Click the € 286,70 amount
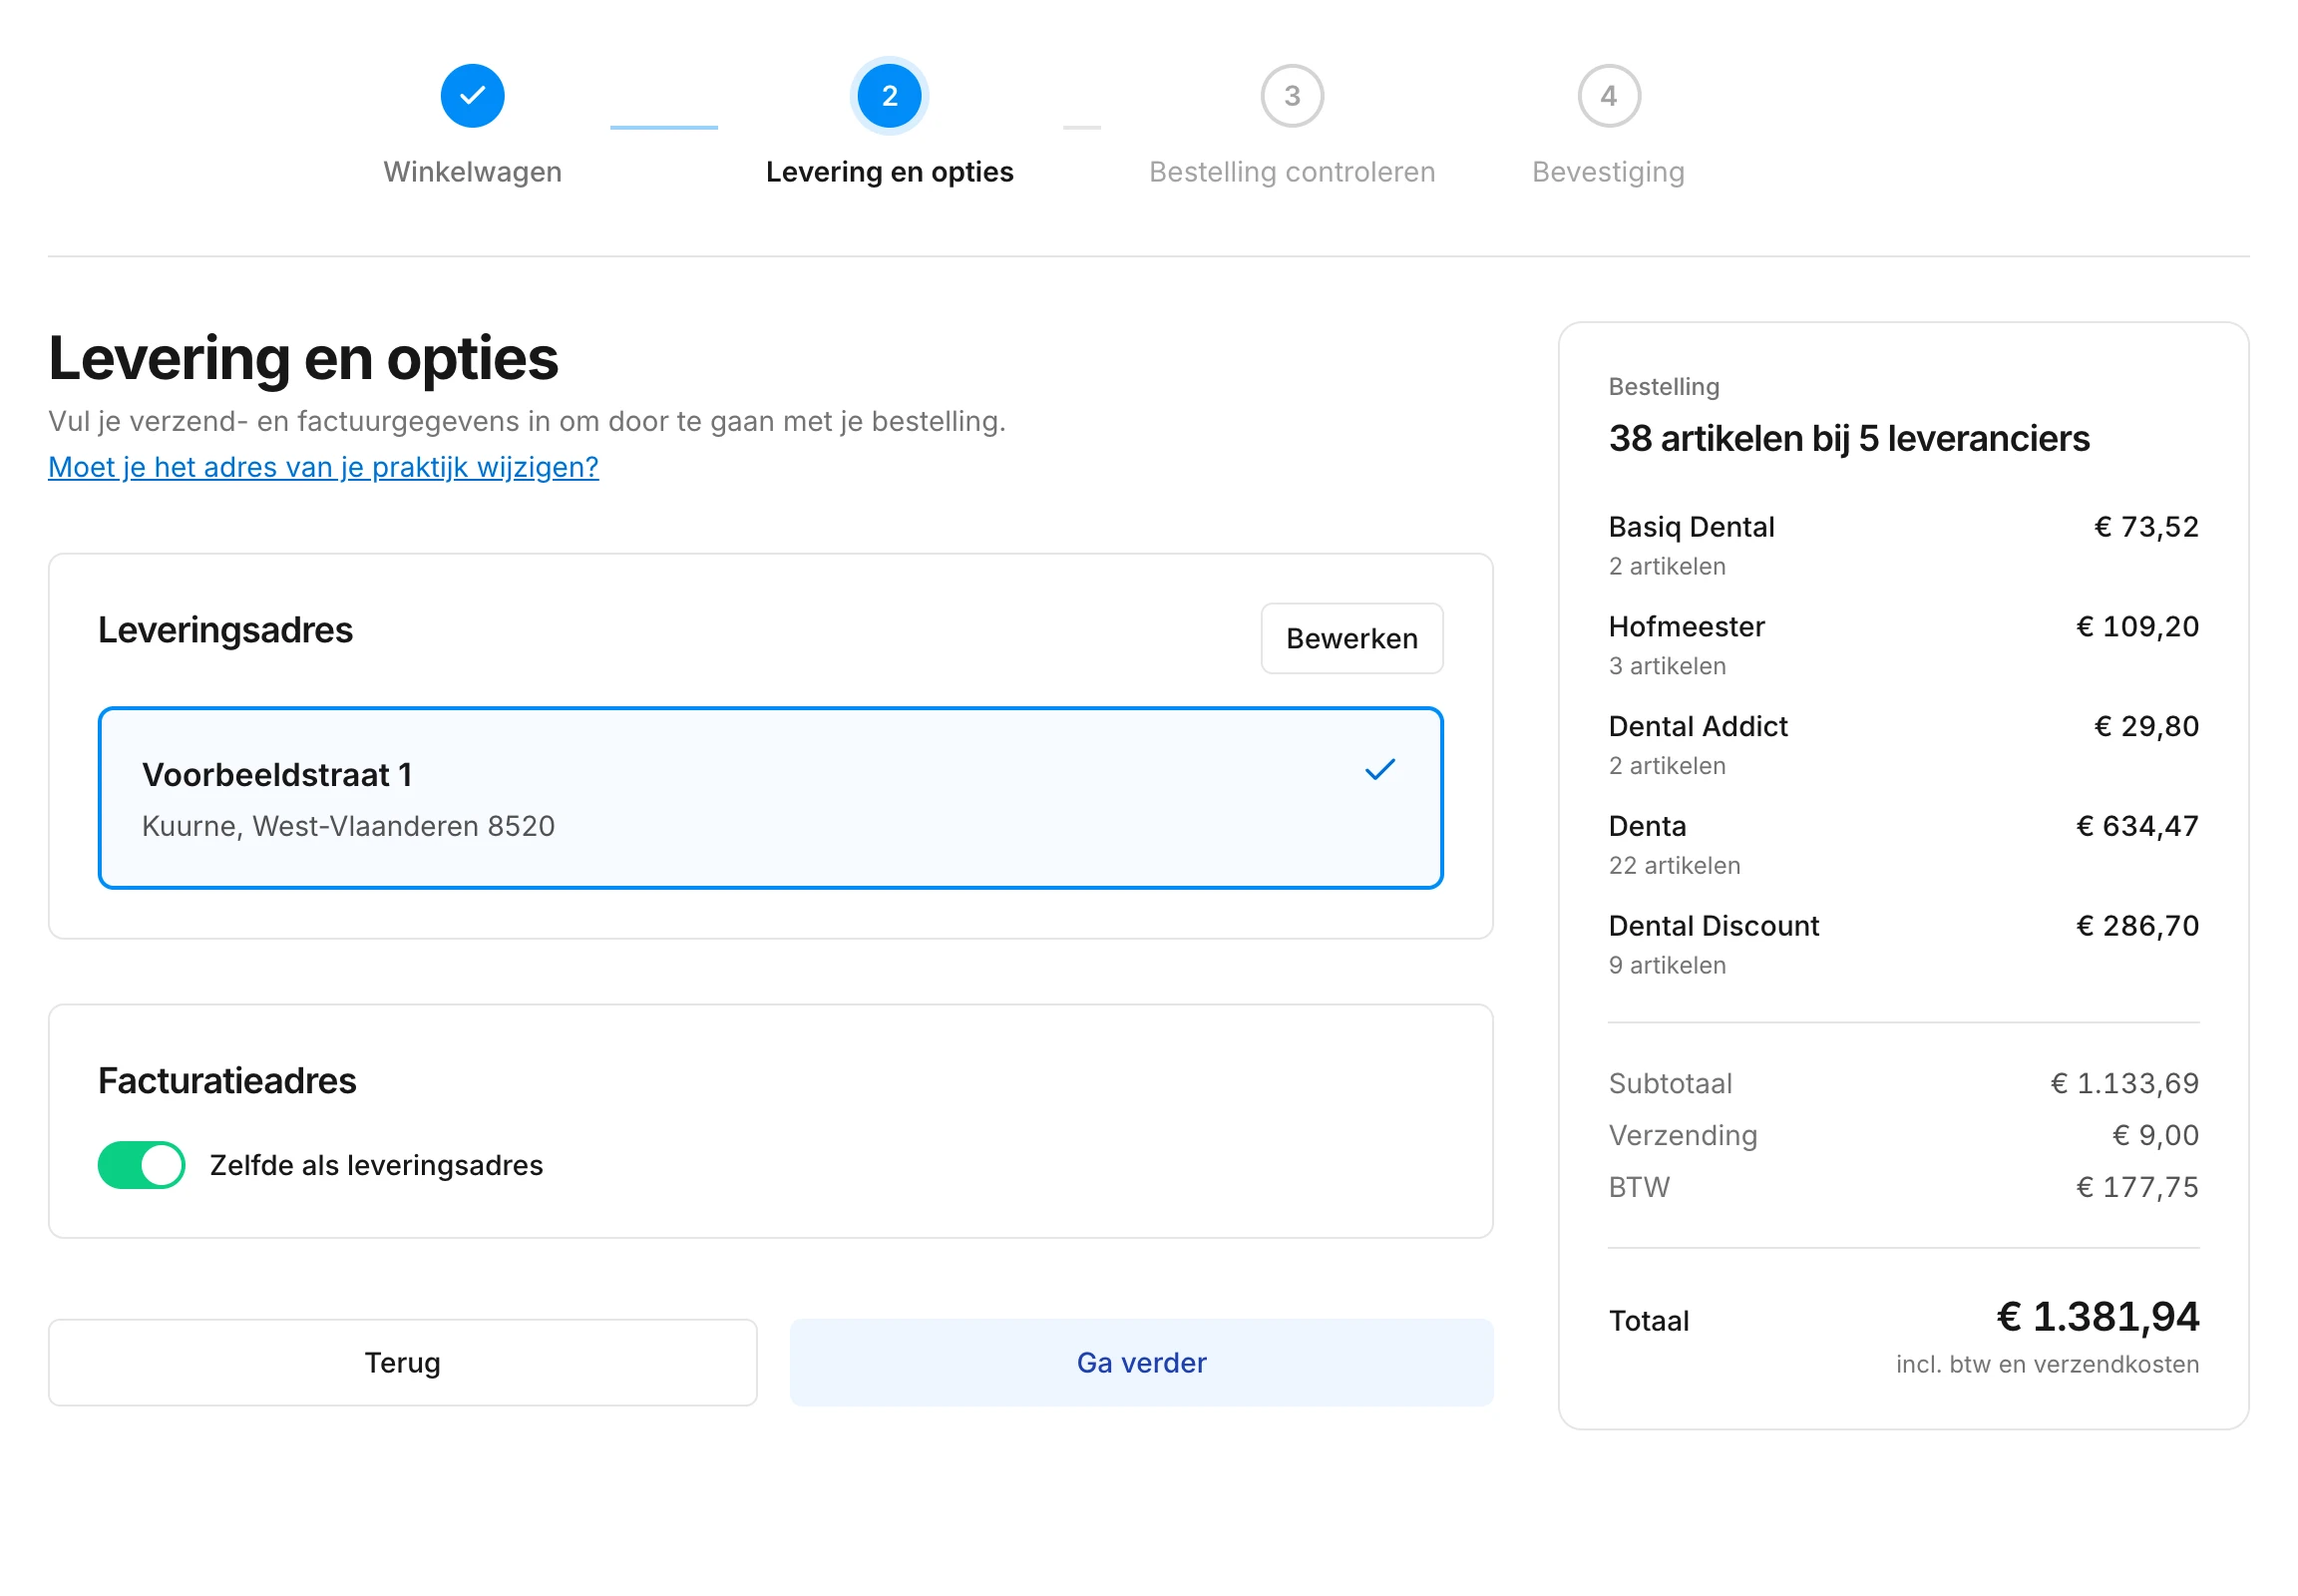The width and height of the screenshot is (2298, 1596). coord(2137,926)
